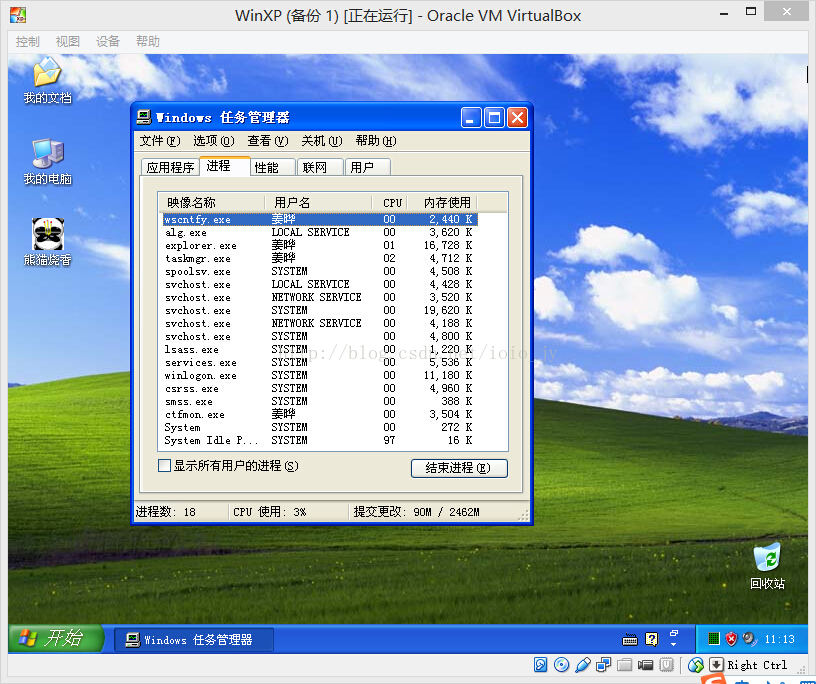Click VirtualBox keyboard capture arrow icon

tap(717, 665)
